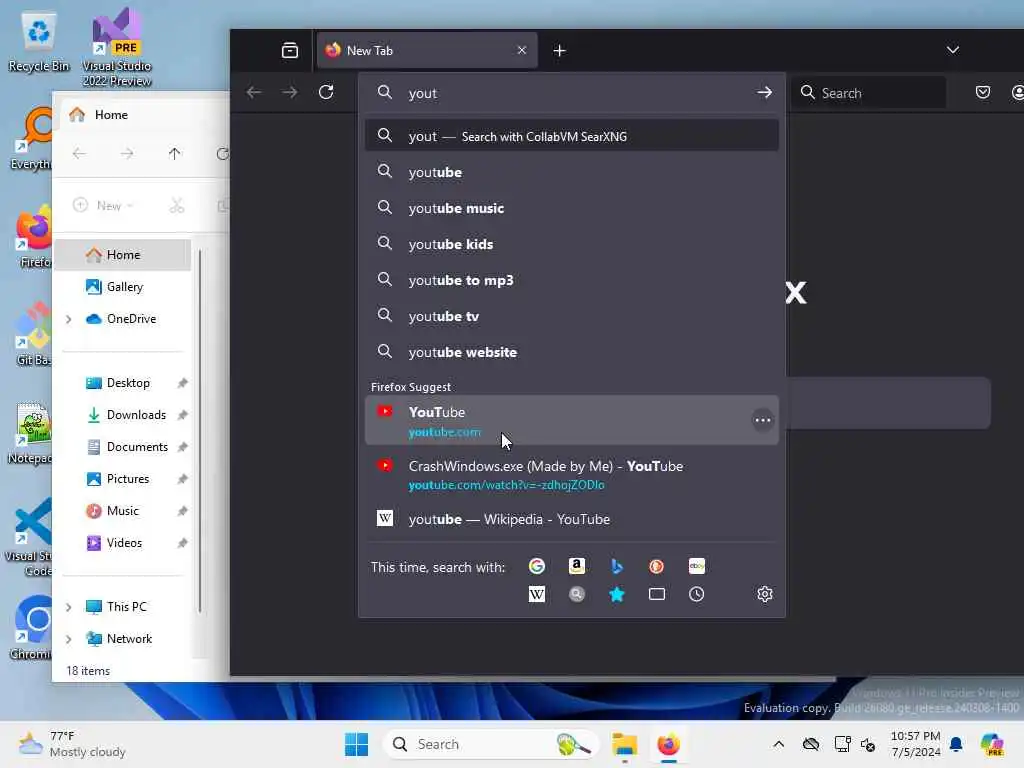Switch to the New Tab tab
The image size is (1024, 768).
pos(427,50)
